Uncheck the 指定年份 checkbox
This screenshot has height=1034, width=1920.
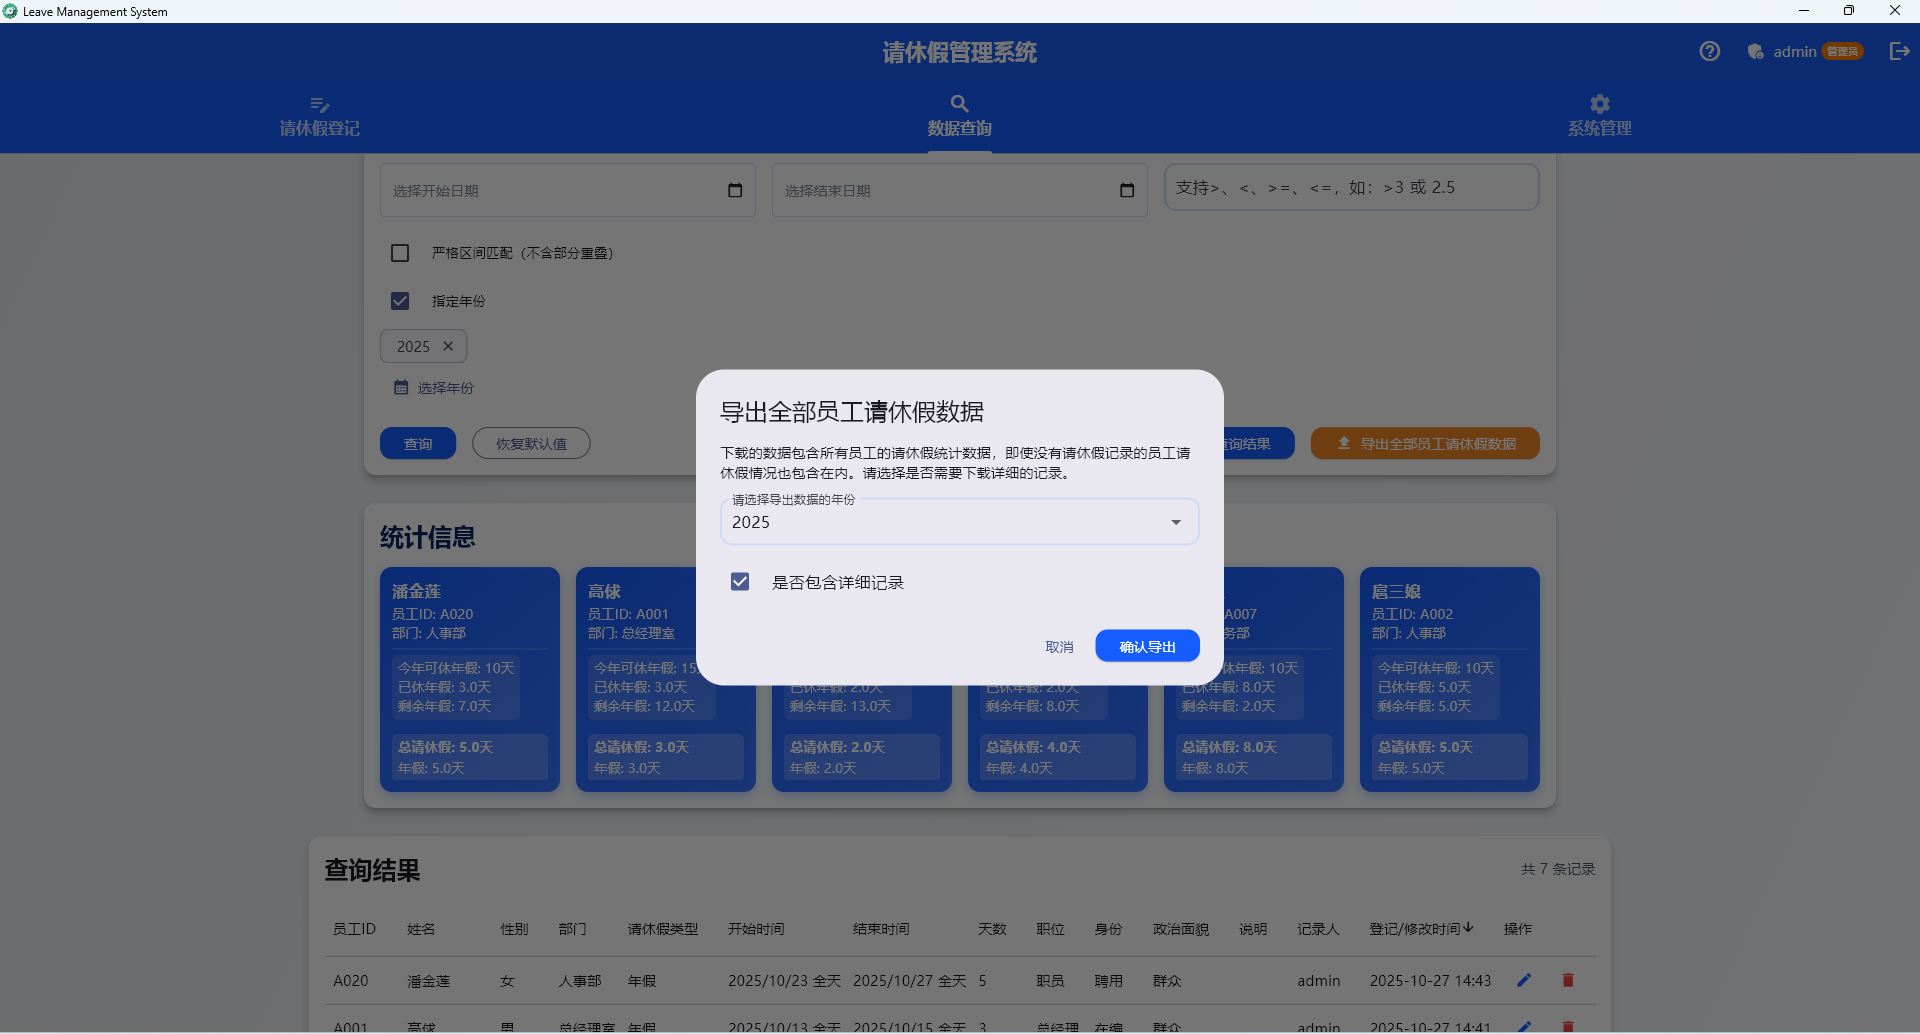pos(400,301)
